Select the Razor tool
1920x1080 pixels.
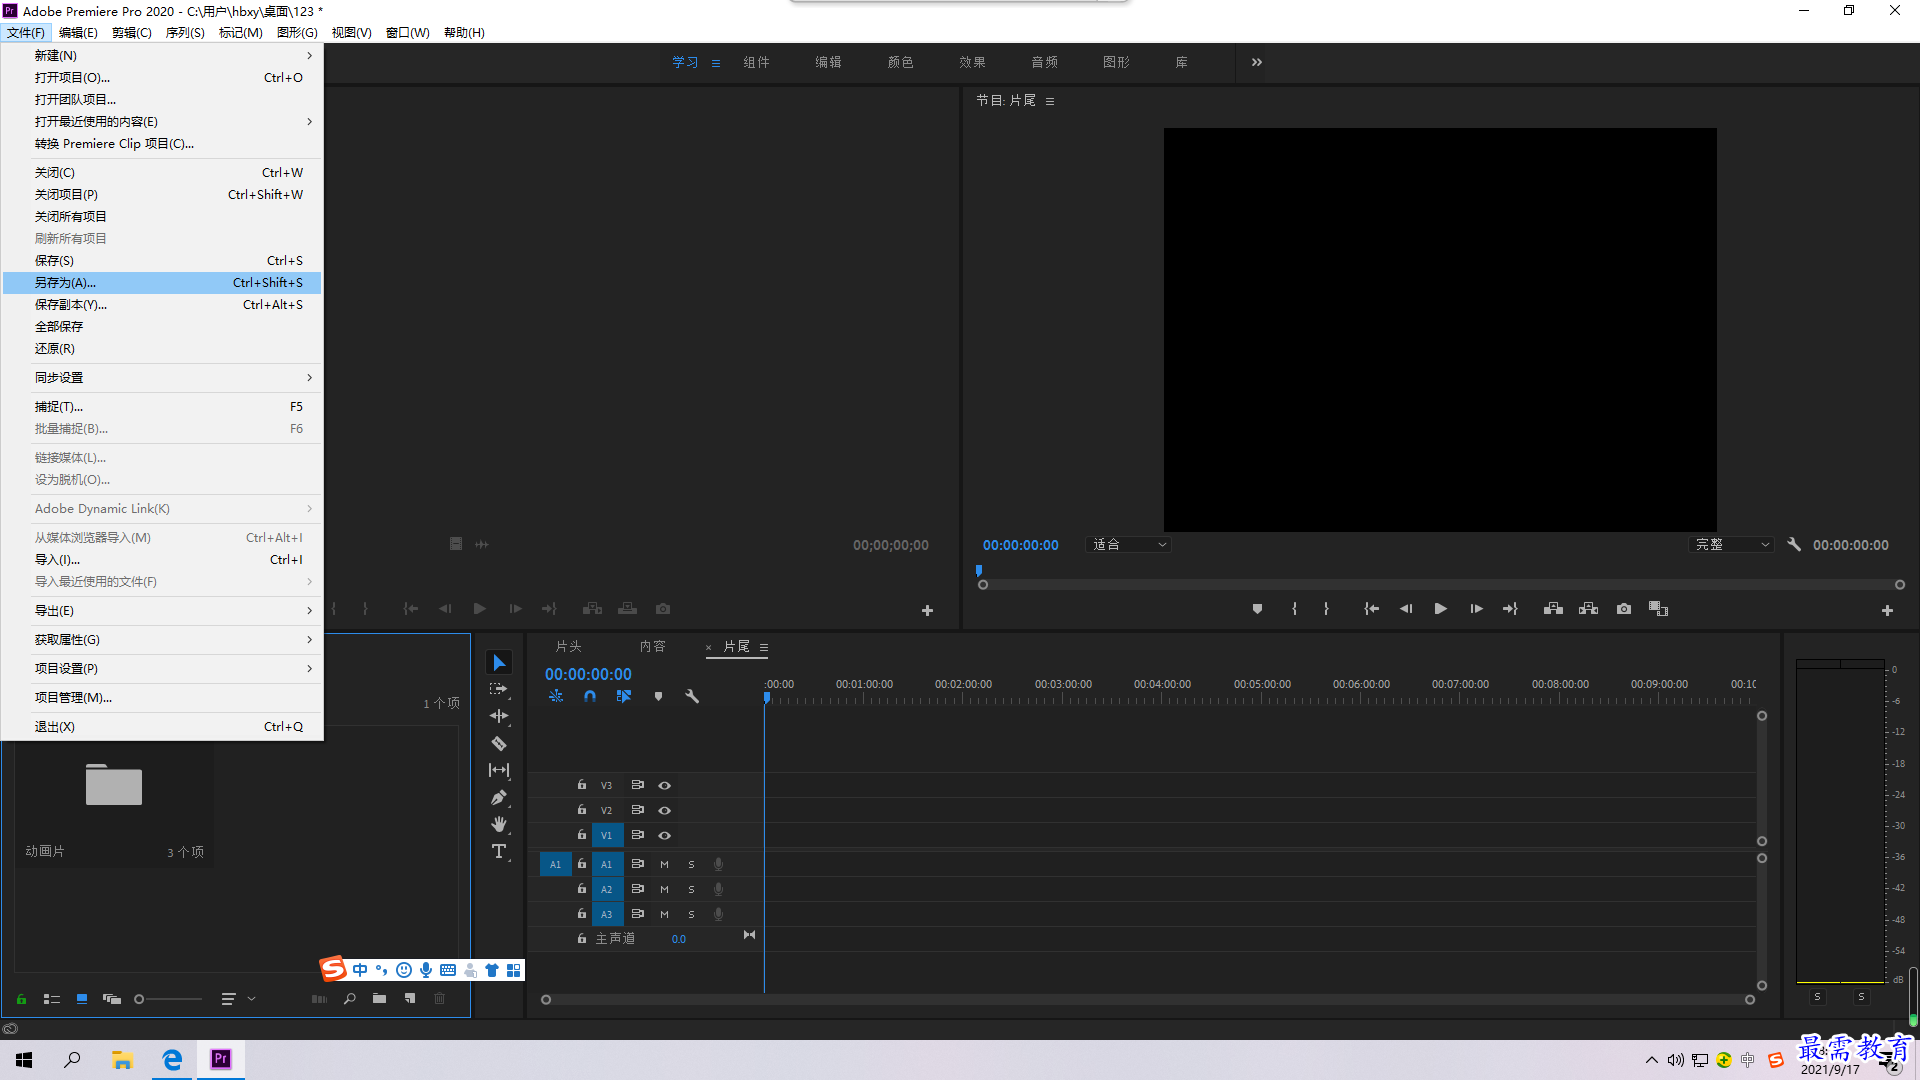click(x=499, y=744)
